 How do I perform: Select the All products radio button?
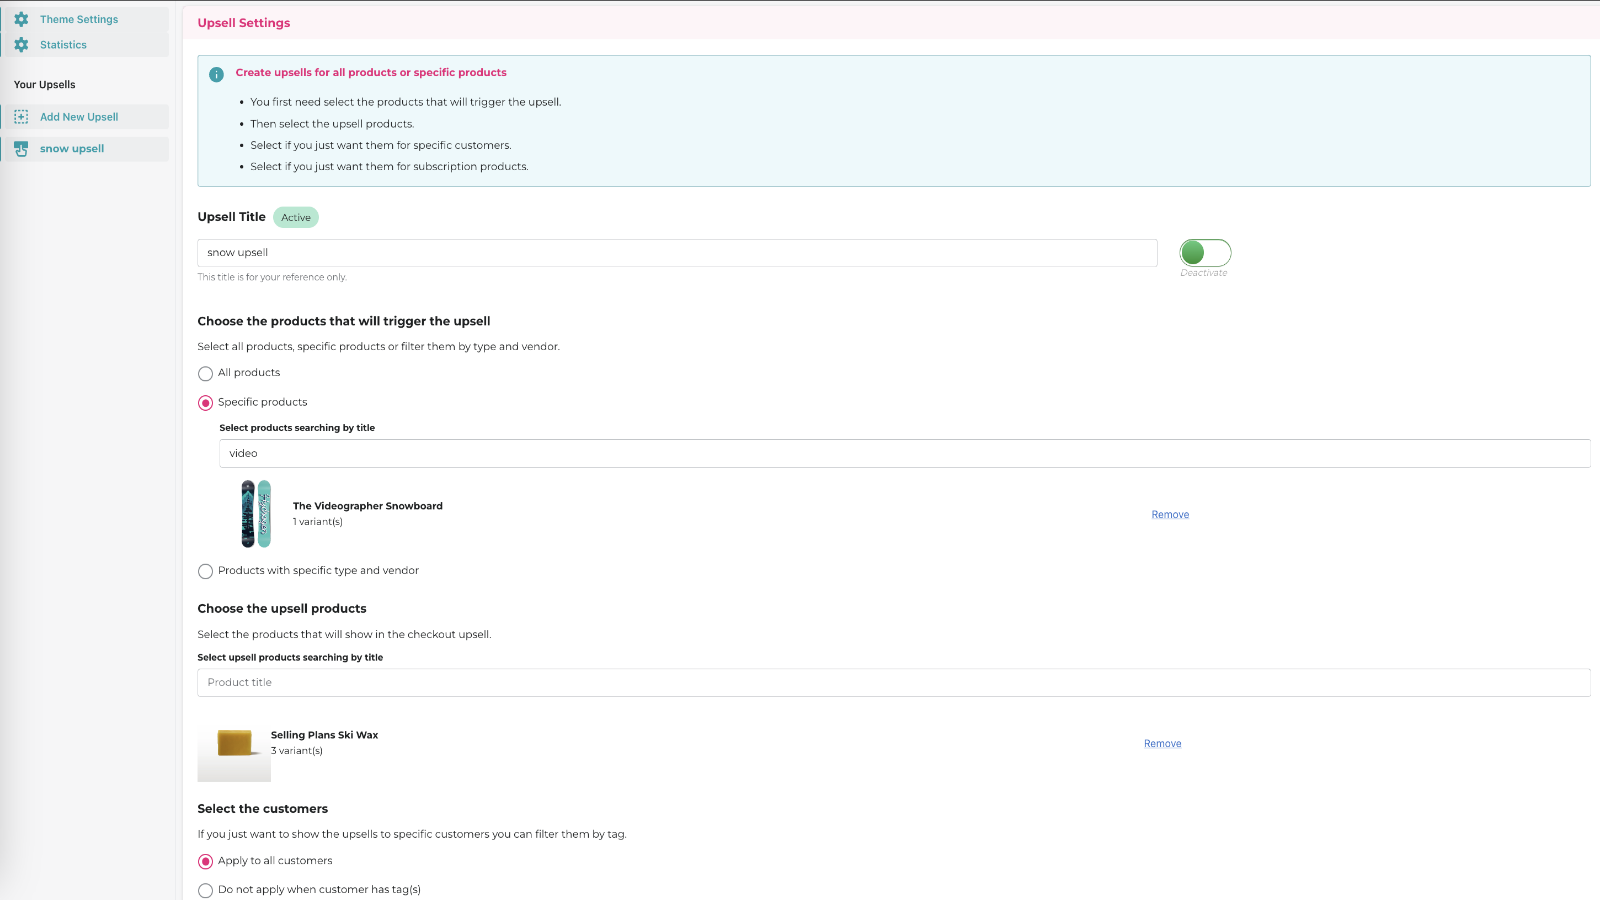[205, 373]
